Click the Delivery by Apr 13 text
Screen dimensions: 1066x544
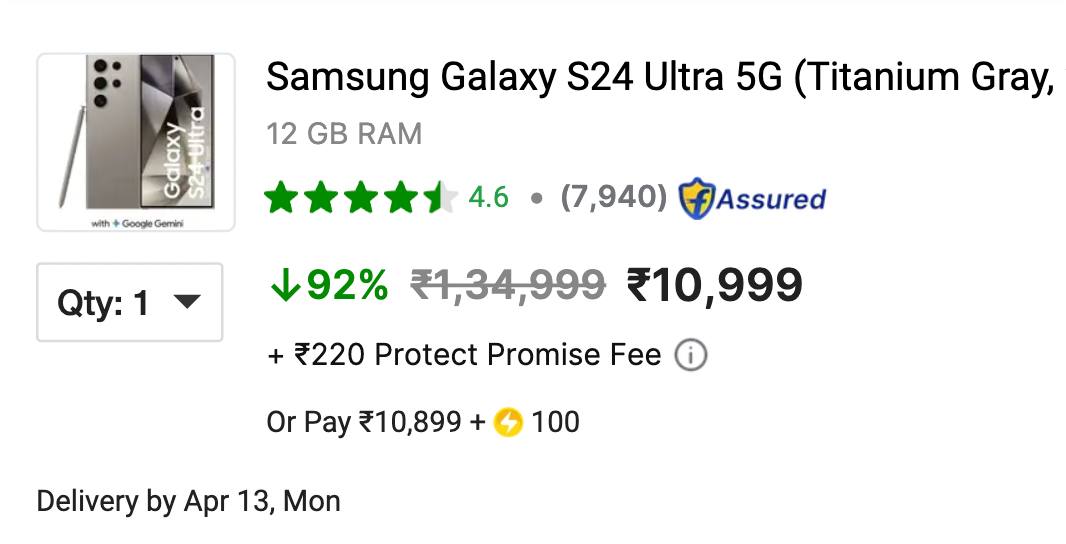[188, 502]
